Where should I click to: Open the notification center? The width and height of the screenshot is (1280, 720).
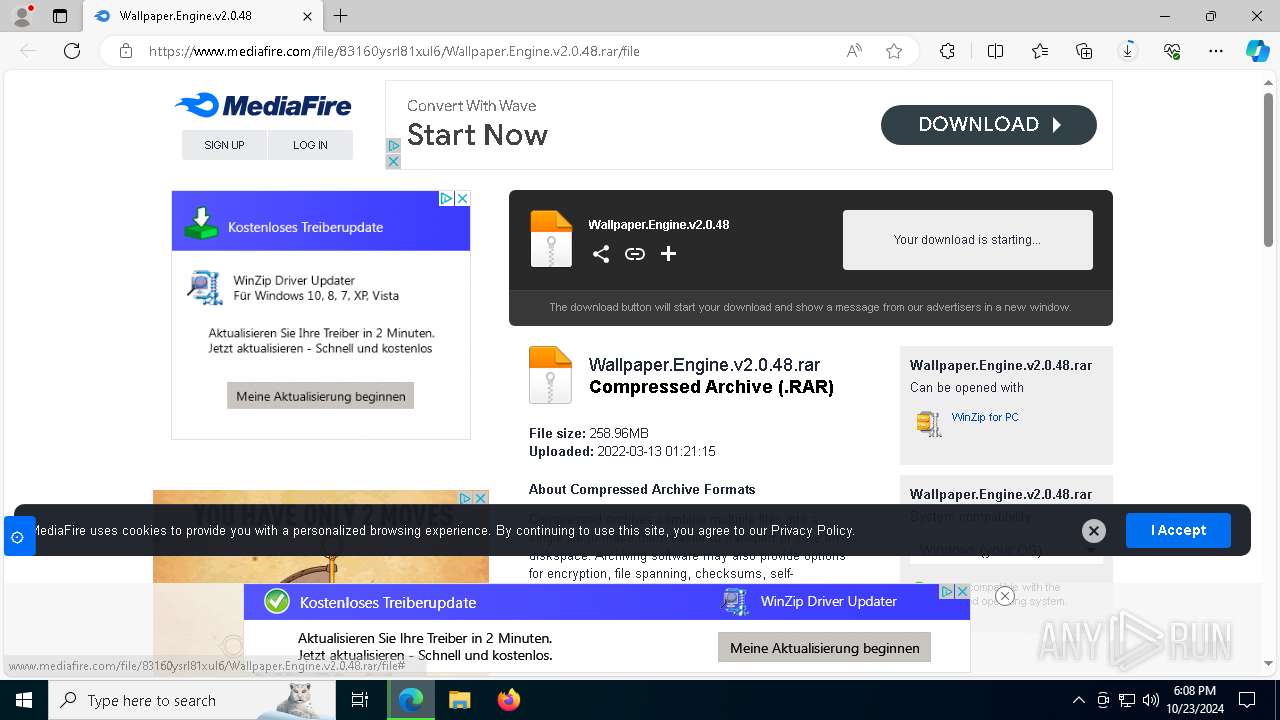[x=1247, y=700]
